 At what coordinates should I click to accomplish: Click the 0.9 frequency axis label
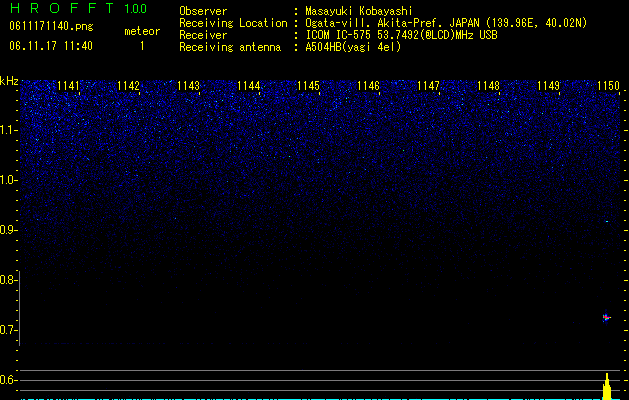pyautogui.click(x=9, y=230)
